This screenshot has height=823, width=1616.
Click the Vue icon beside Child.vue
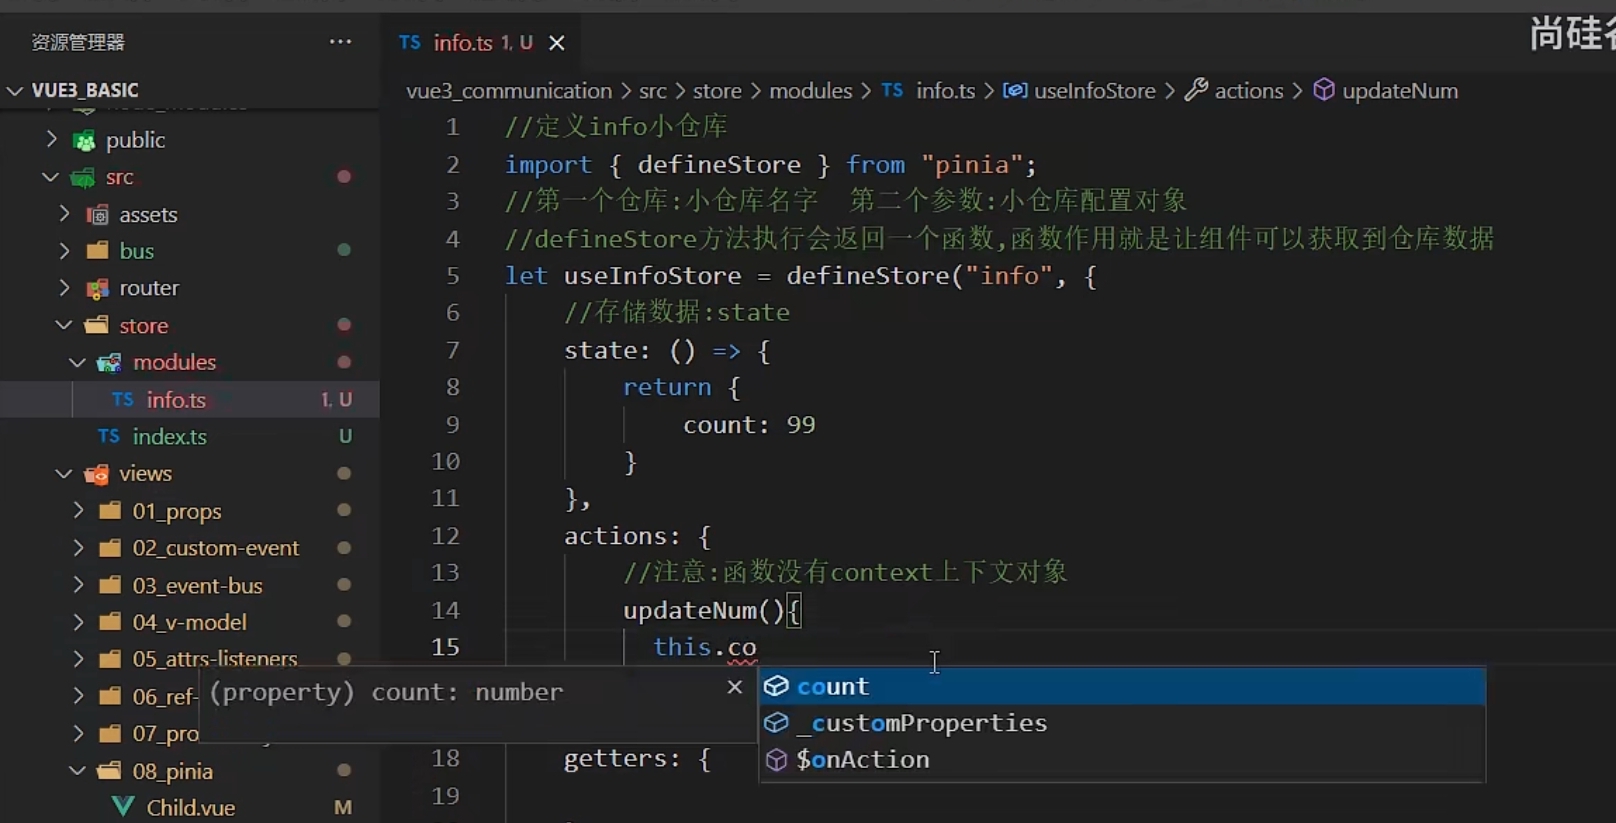pyautogui.click(x=123, y=807)
